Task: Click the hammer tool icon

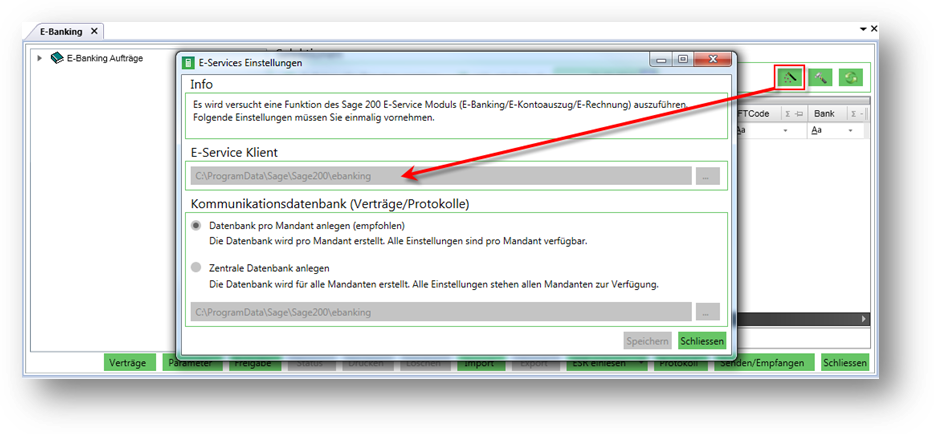Action: pyautogui.click(x=821, y=77)
